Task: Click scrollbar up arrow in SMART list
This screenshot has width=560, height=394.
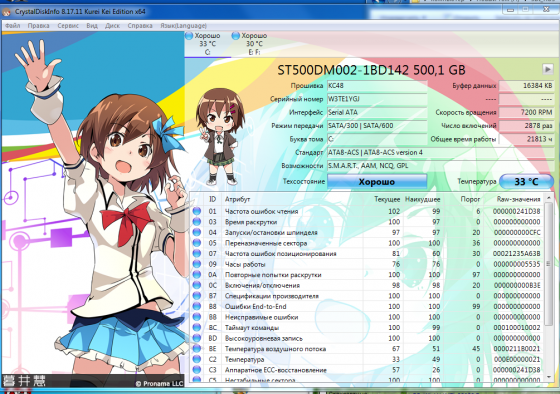Action: (x=549, y=198)
